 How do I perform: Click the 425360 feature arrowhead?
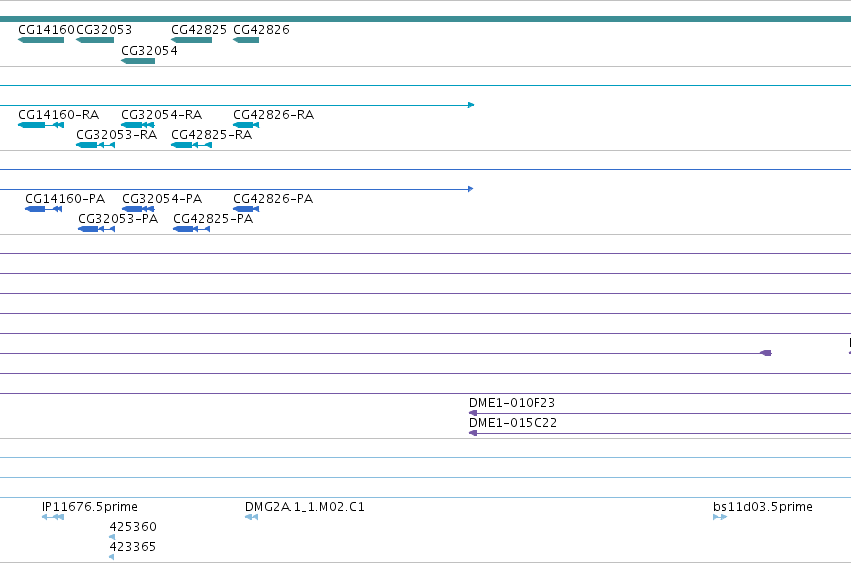pos(112,537)
